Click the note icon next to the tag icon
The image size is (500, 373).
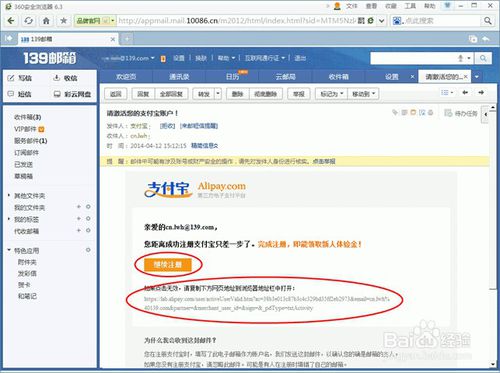404,113
